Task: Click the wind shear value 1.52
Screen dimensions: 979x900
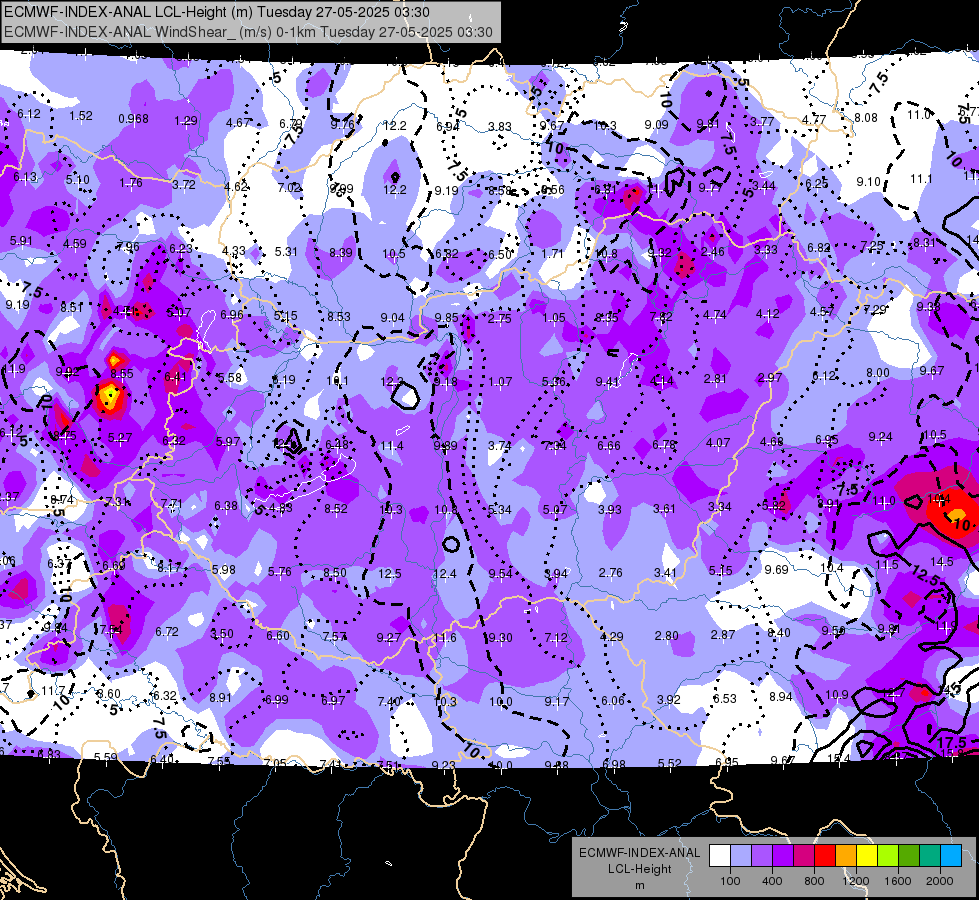Action: (81, 116)
